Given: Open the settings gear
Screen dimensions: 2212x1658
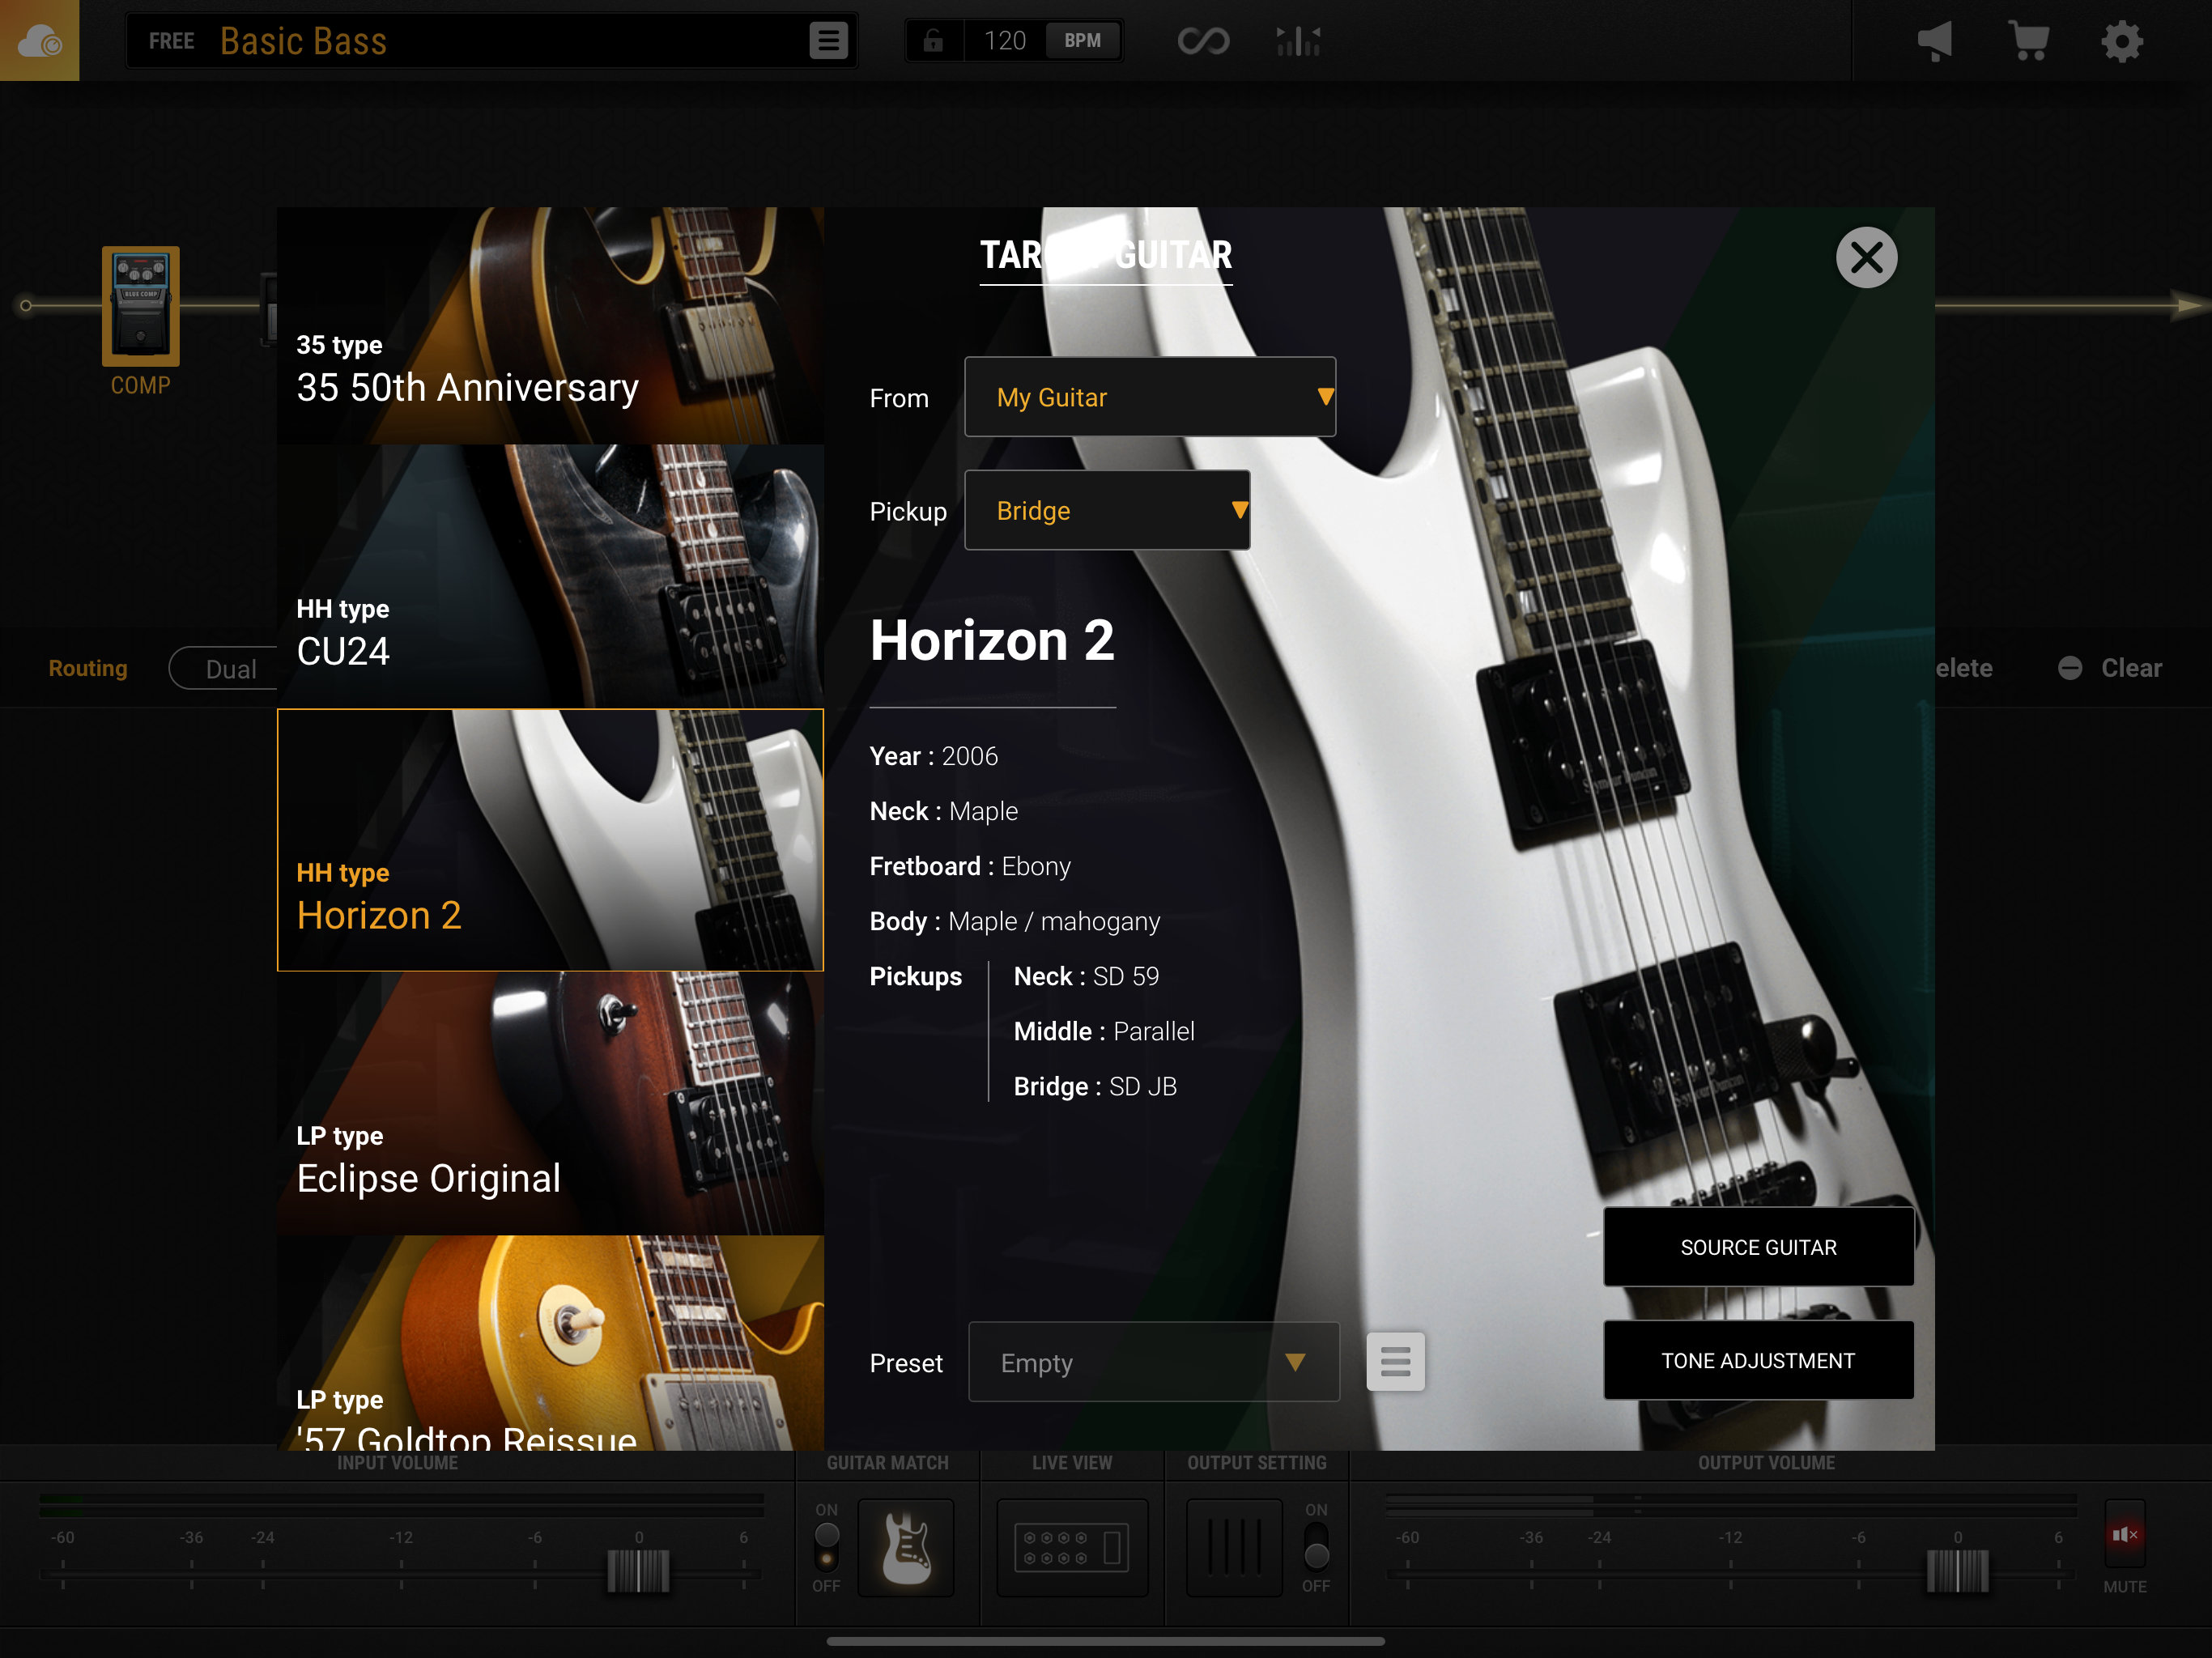Looking at the screenshot, I should point(2122,40).
